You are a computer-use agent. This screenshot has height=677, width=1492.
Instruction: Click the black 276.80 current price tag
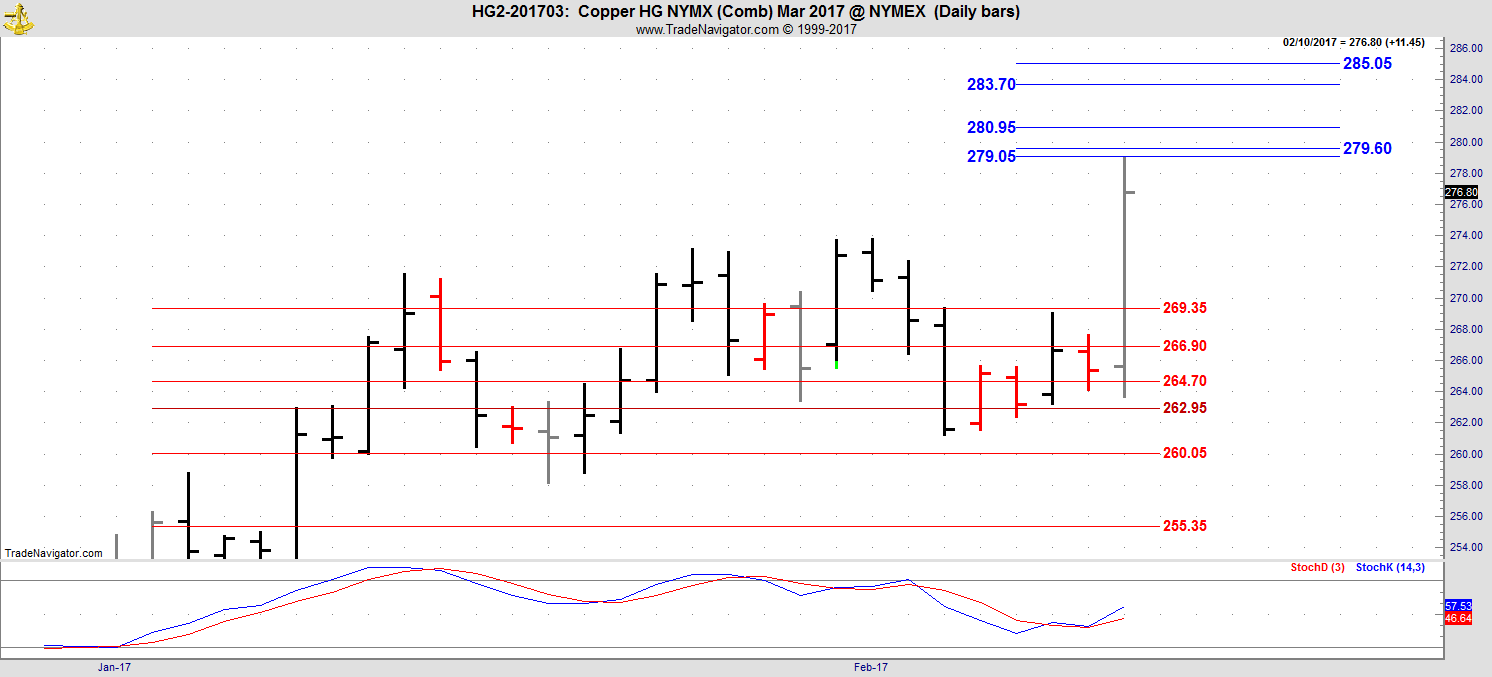(1461, 192)
